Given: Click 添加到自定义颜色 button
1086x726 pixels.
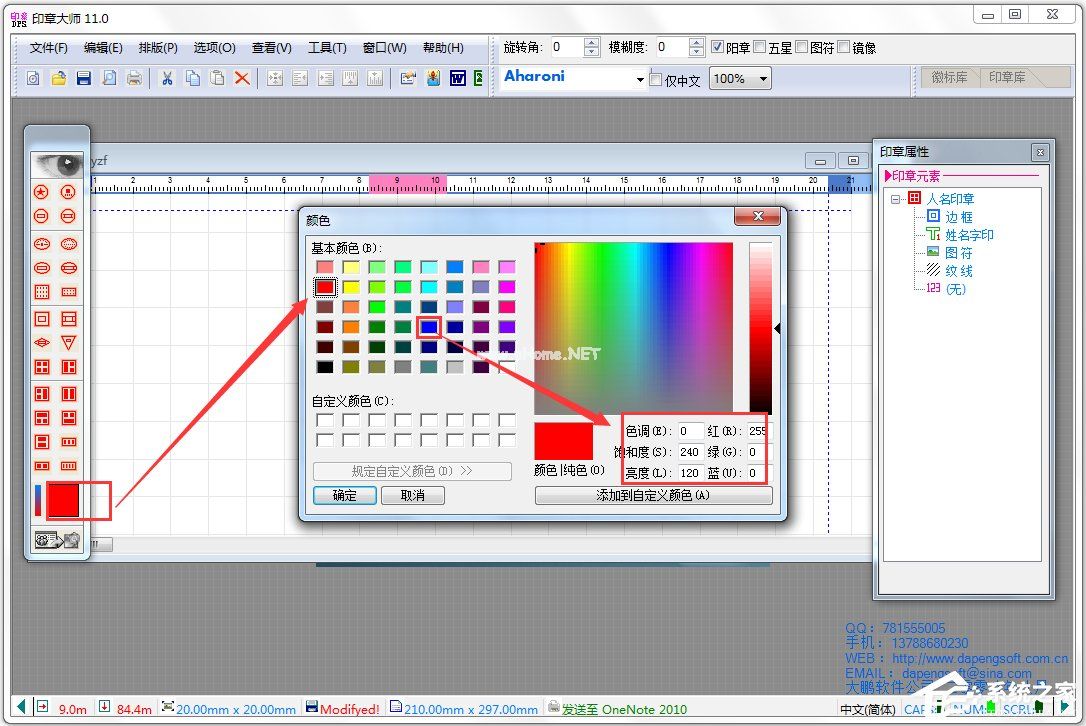Looking at the screenshot, I should point(653,495).
